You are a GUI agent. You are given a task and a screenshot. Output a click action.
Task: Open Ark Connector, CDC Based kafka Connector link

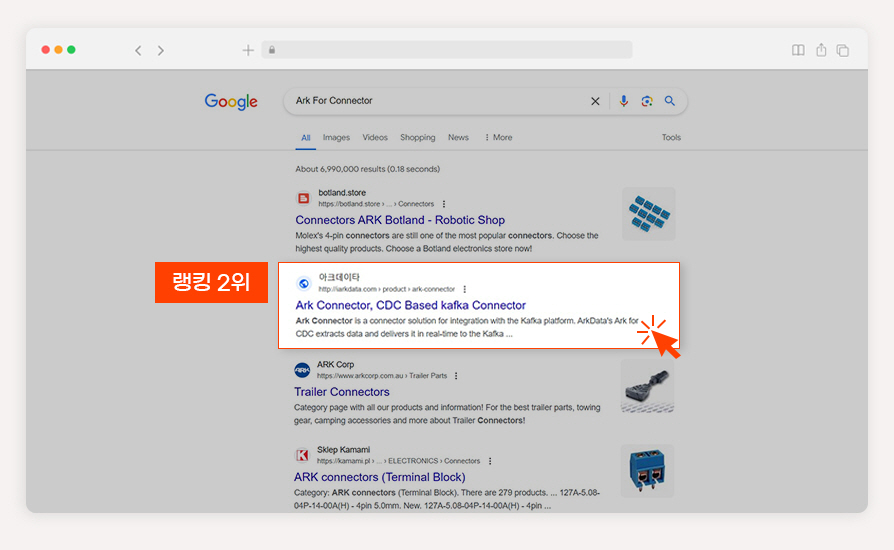coord(411,305)
